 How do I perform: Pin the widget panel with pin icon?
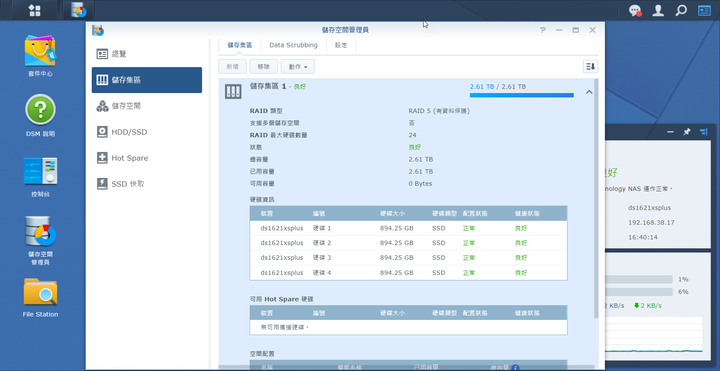[x=686, y=132]
